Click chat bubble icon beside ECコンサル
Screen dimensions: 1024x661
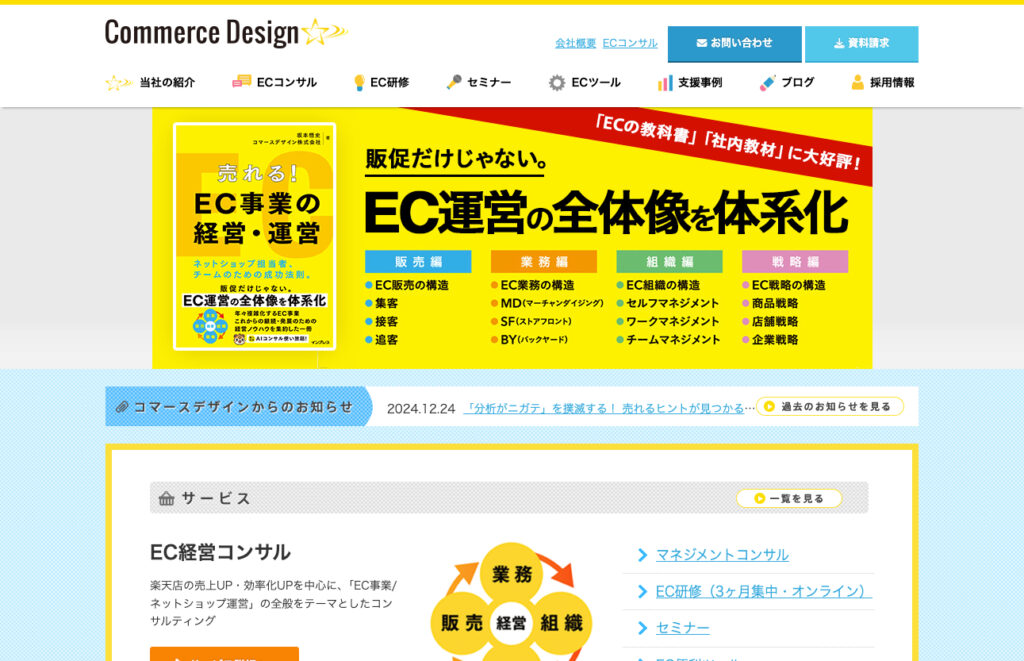pyautogui.click(x=242, y=82)
